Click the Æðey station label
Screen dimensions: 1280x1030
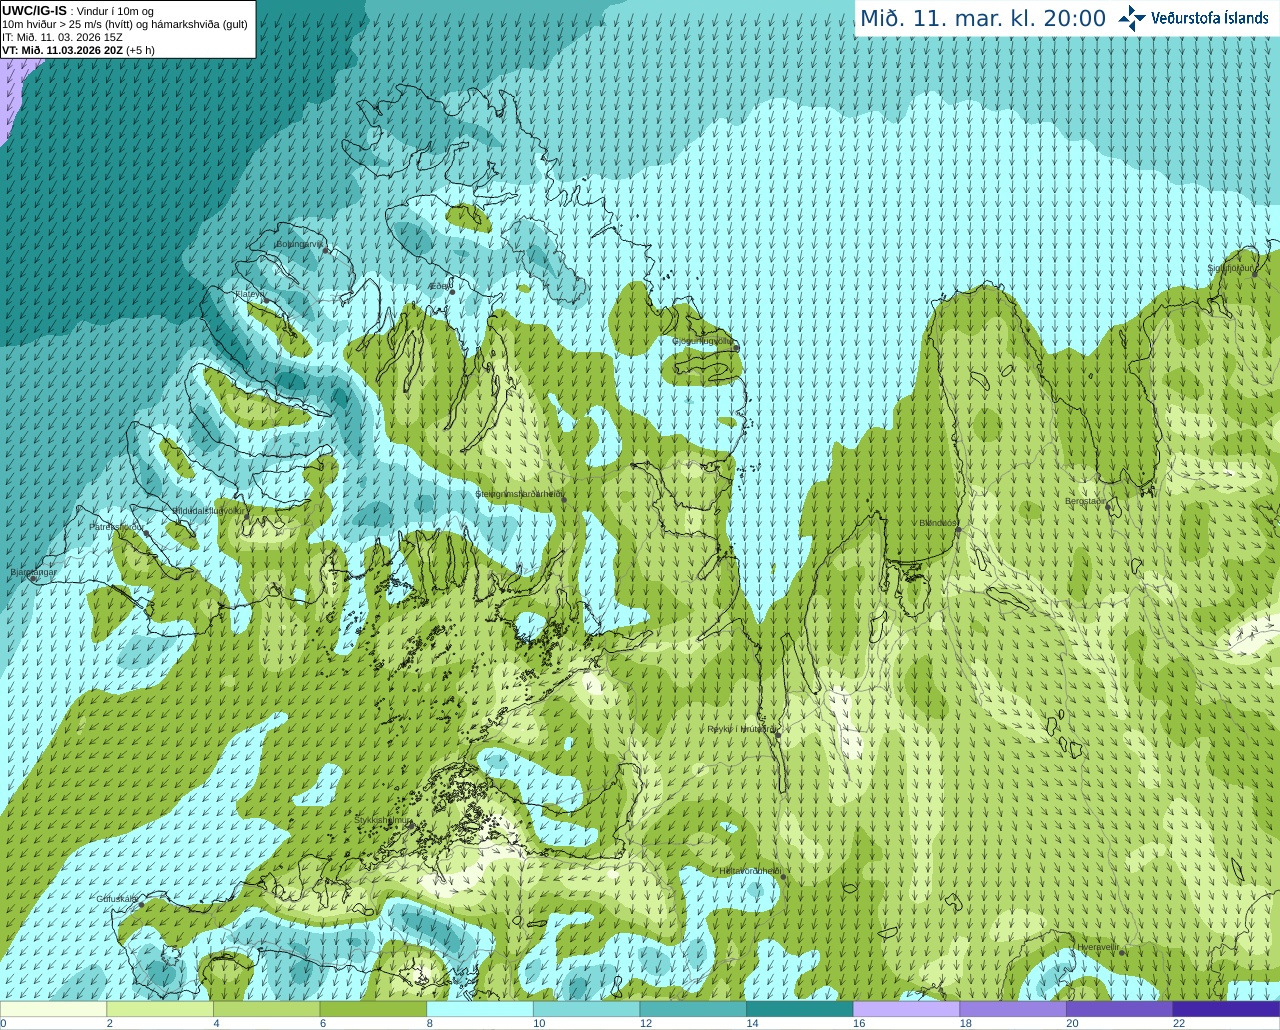point(437,286)
